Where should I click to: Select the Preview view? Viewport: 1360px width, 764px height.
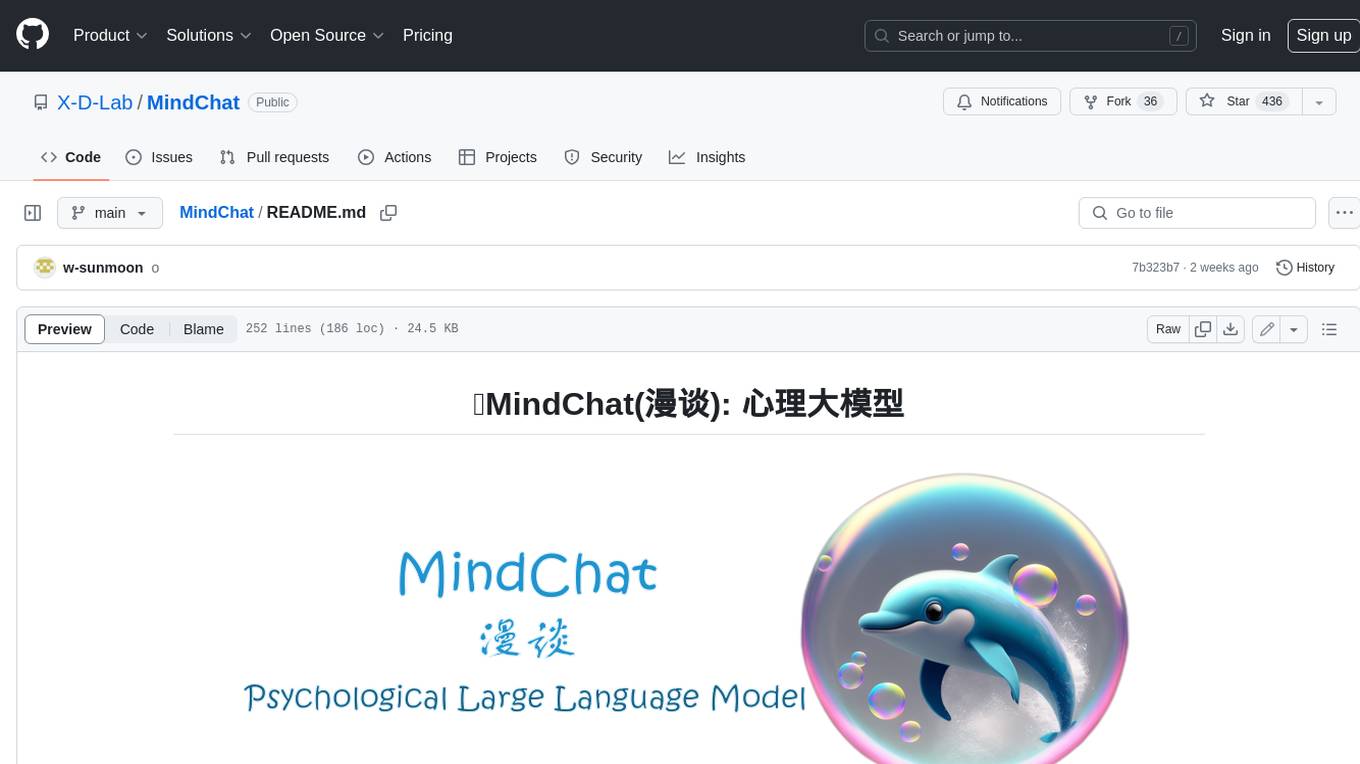point(65,329)
